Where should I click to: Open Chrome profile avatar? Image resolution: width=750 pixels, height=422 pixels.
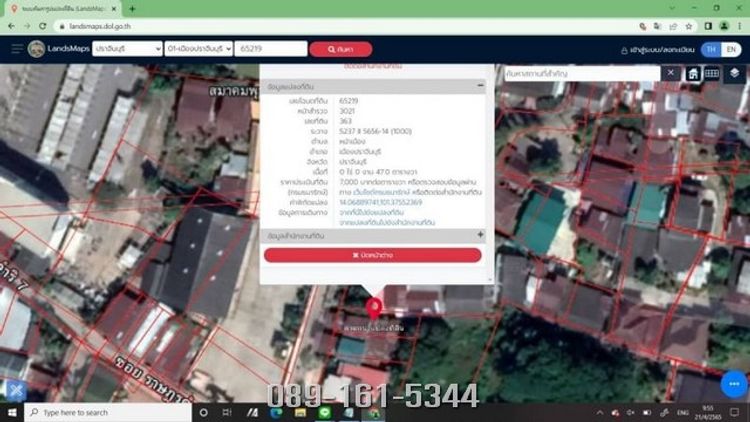724,26
